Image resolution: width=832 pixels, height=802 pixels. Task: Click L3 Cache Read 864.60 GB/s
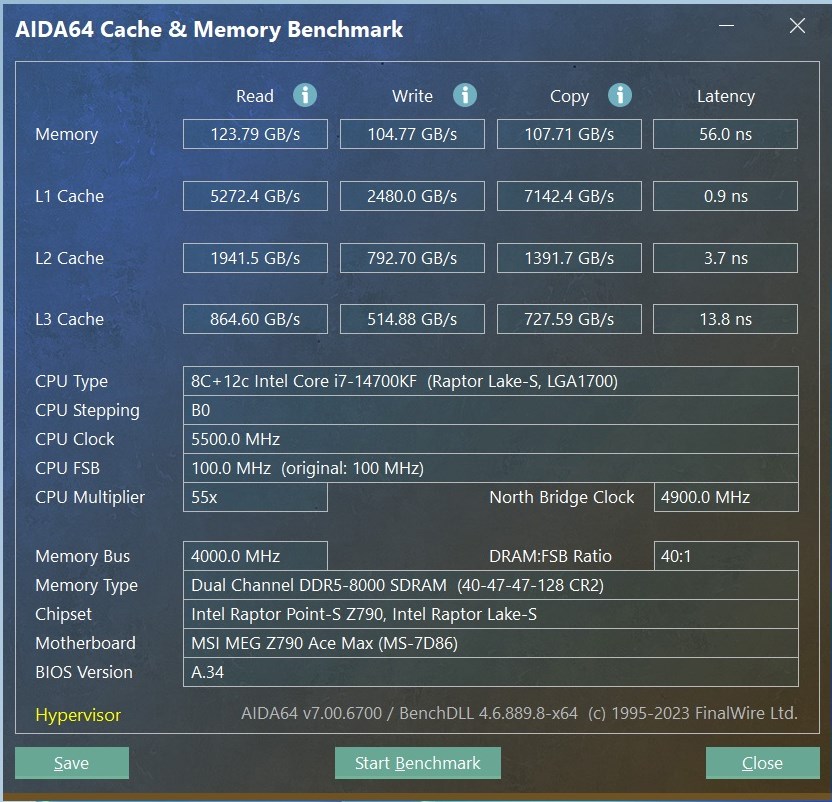click(255, 319)
